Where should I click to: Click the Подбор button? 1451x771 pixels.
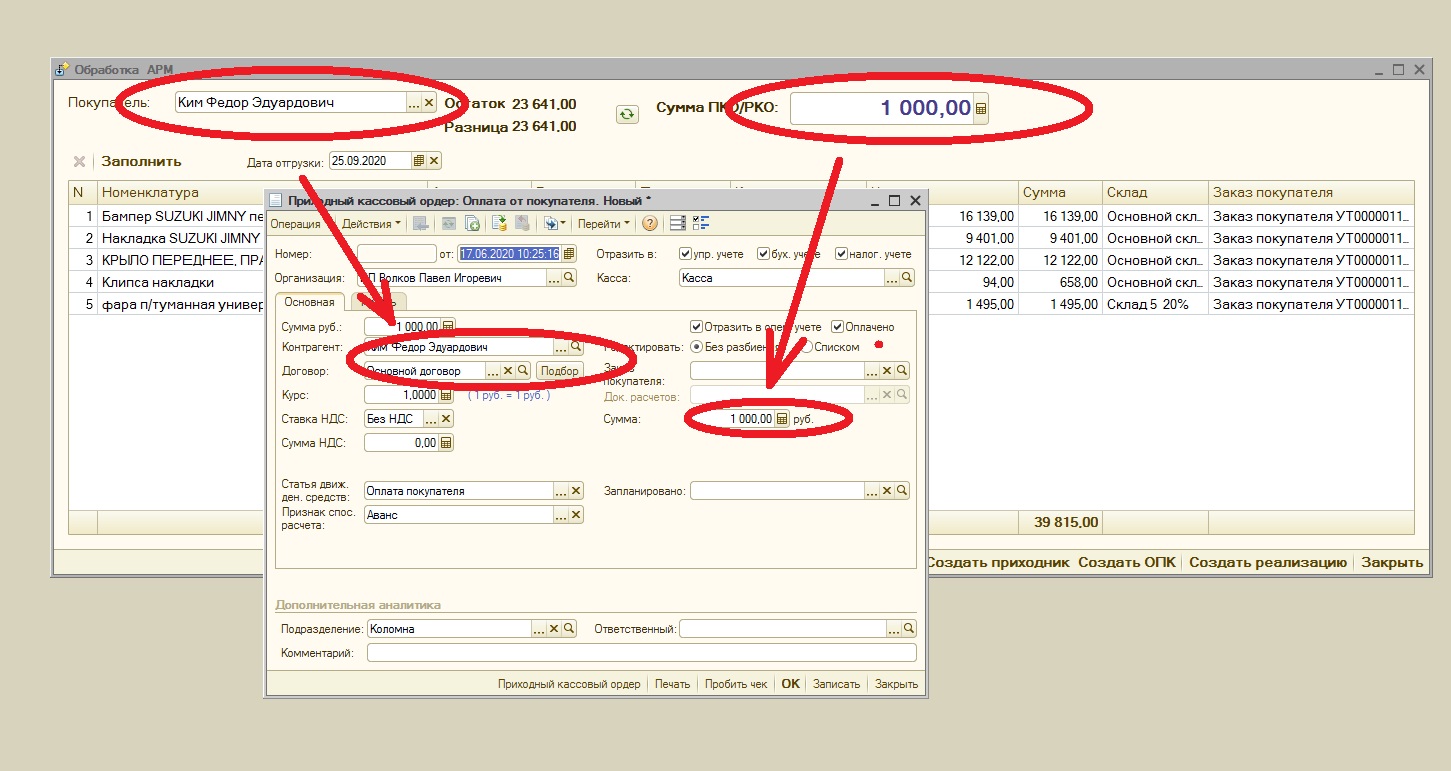point(560,371)
